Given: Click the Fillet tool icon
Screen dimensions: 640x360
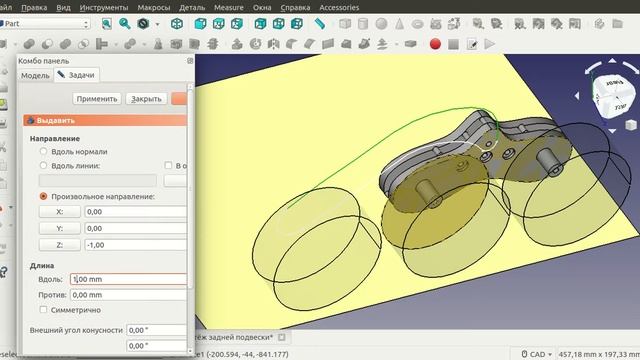Looking at the screenshot, I should coord(291,44).
